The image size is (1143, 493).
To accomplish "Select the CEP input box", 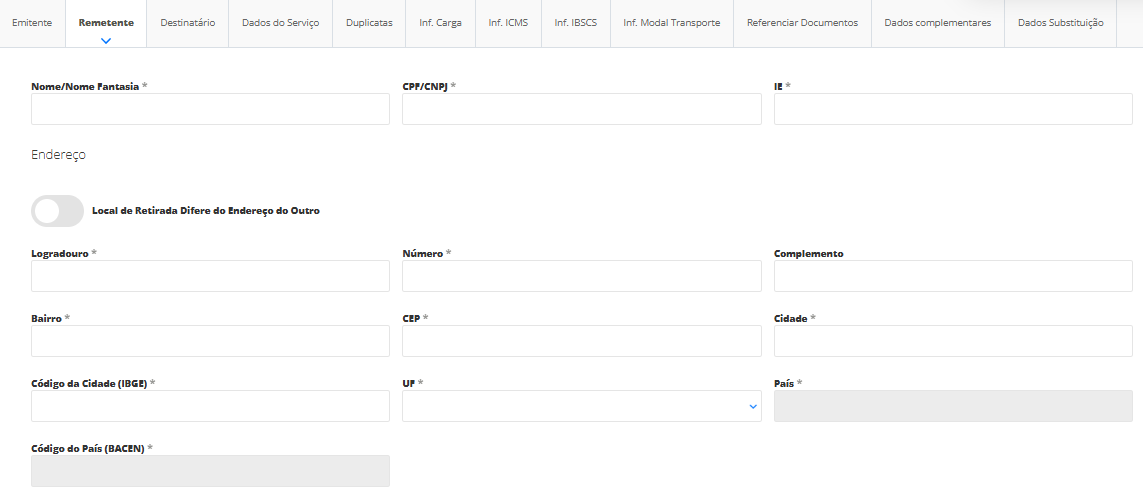I will [x=581, y=341].
